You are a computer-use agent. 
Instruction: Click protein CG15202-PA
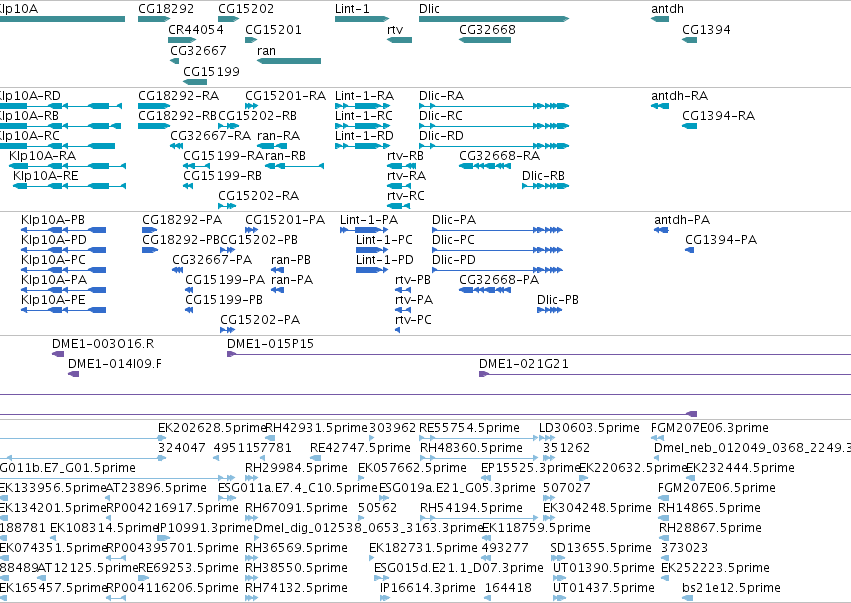pyautogui.click(x=227, y=330)
